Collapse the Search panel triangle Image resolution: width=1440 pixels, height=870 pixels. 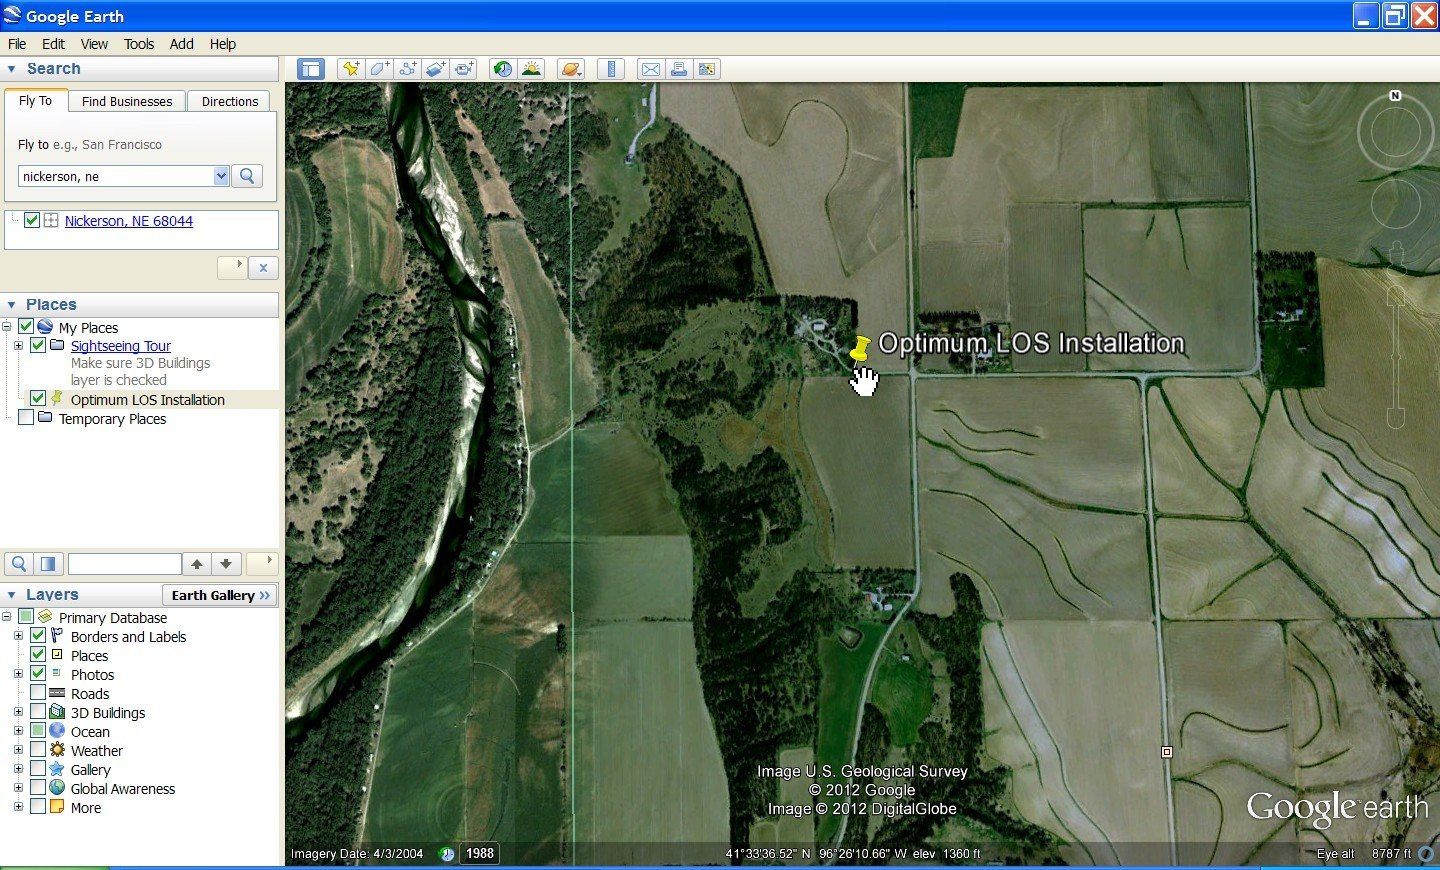click(12, 69)
